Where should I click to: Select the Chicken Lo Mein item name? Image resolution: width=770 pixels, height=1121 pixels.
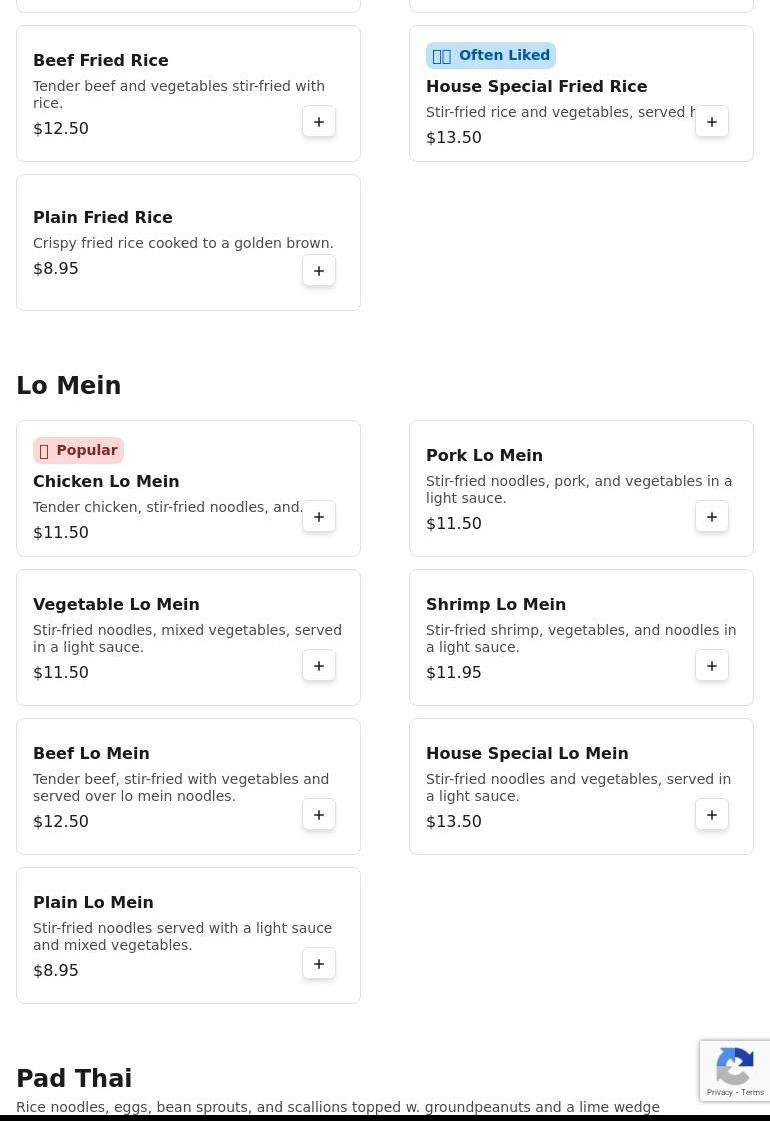click(x=106, y=481)
